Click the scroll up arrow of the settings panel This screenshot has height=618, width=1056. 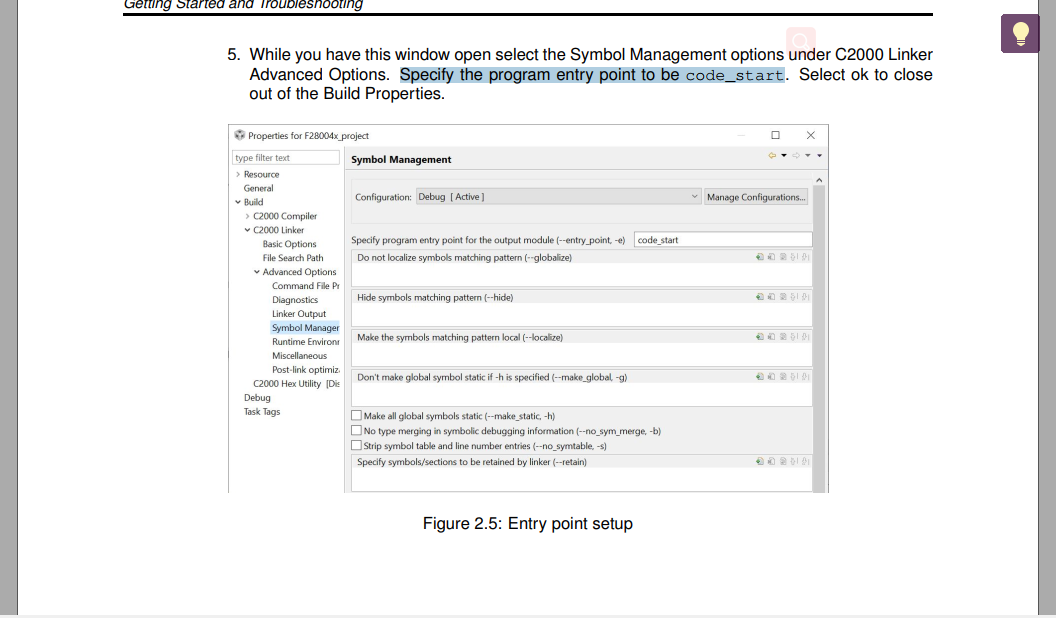(819, 180)
